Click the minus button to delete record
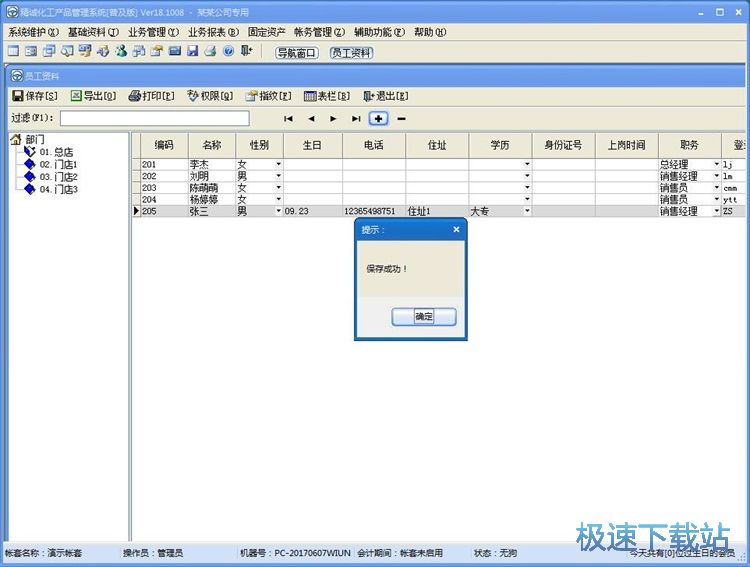 pyautogui.click(x=402, y=119)
